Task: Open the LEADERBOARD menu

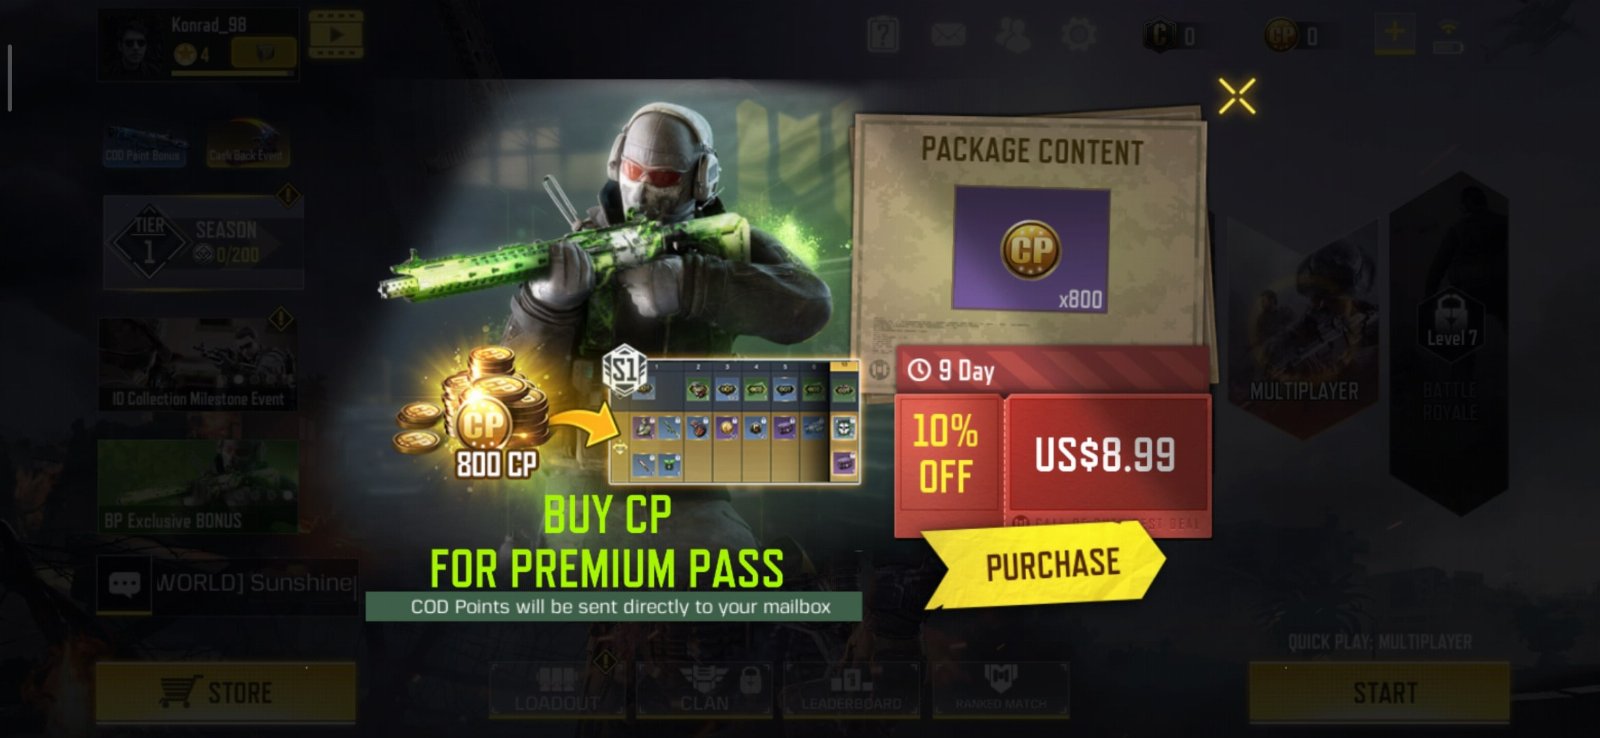Action: (x=851, y=690)
